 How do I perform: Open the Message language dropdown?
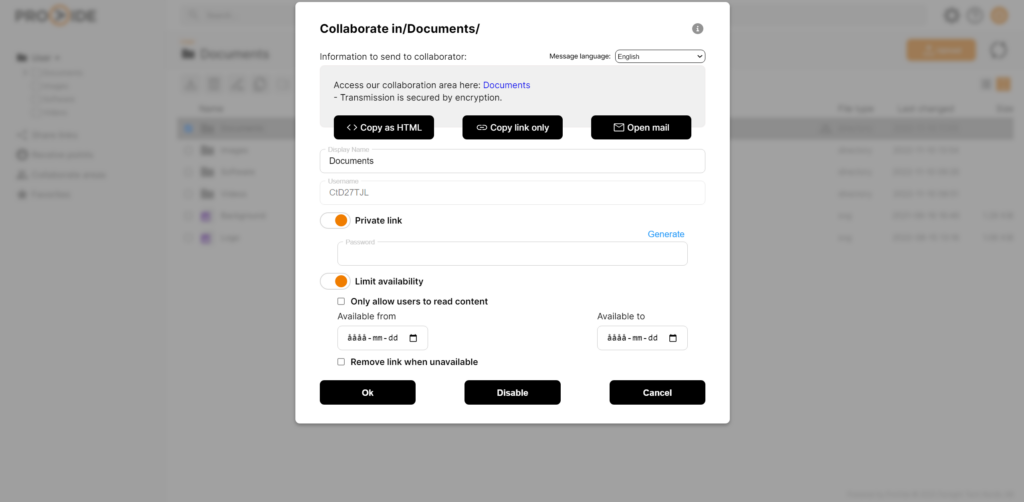(x=660, y=57)
